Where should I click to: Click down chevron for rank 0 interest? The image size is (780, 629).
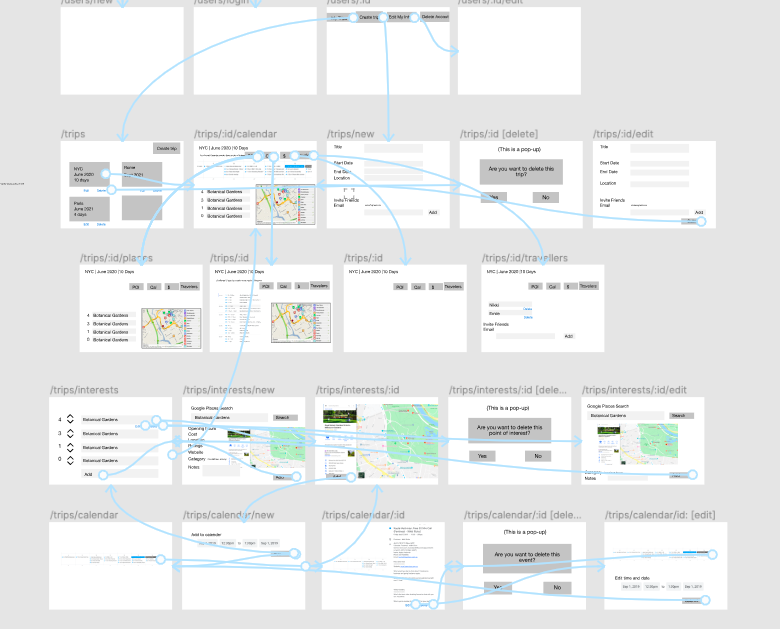click(70, 463)
